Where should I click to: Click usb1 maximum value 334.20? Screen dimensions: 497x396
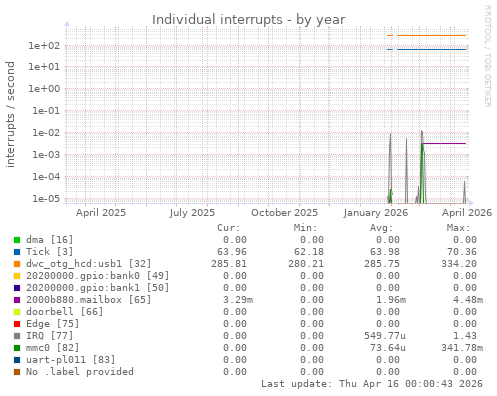pos(459,264)
